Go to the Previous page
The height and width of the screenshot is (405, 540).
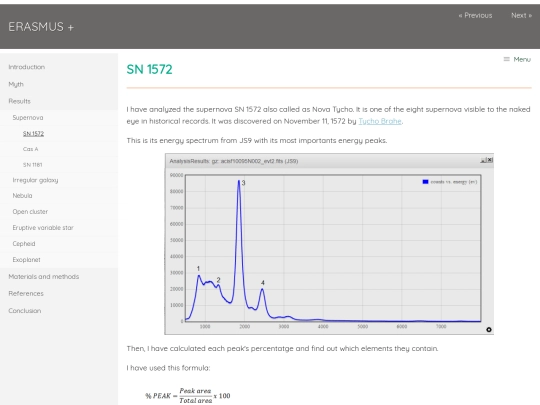tap(475, 15)
